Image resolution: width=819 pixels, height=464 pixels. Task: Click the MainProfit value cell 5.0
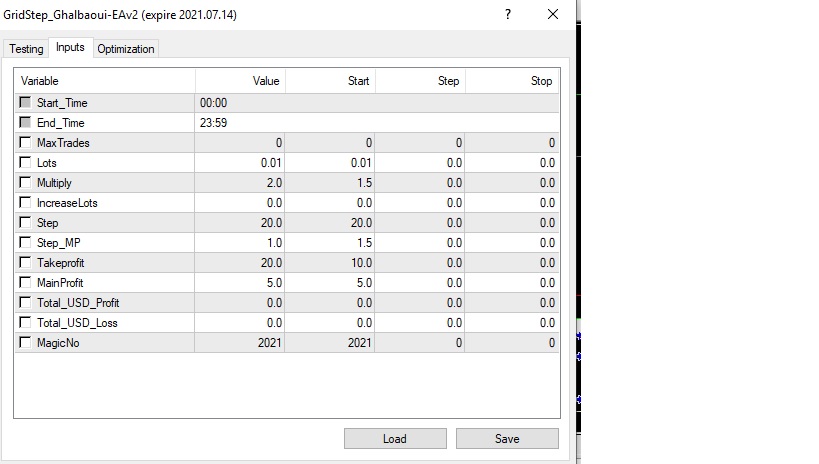pos(240,283)
